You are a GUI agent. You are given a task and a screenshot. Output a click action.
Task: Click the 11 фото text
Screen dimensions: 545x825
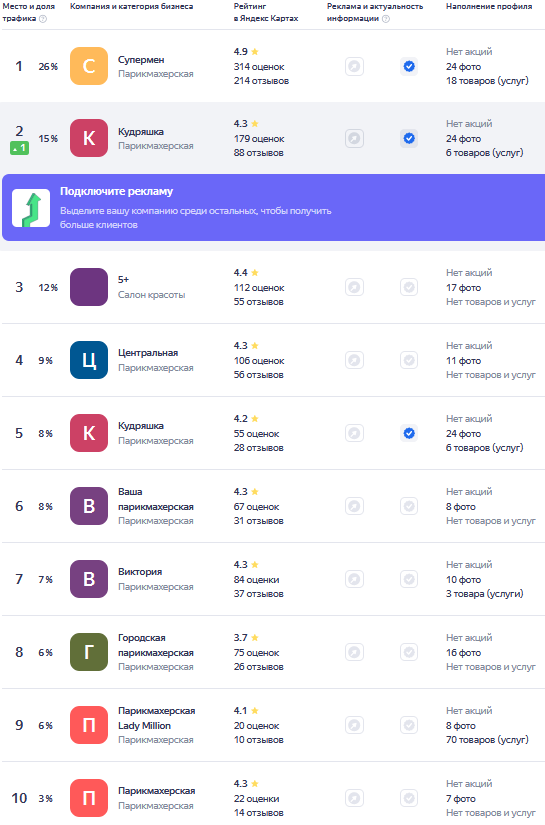(x=463, y=361)
